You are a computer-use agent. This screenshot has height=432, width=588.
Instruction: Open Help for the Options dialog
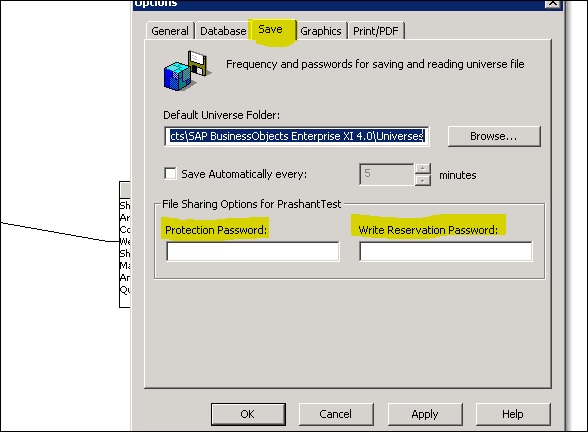(x=513, y=414)
